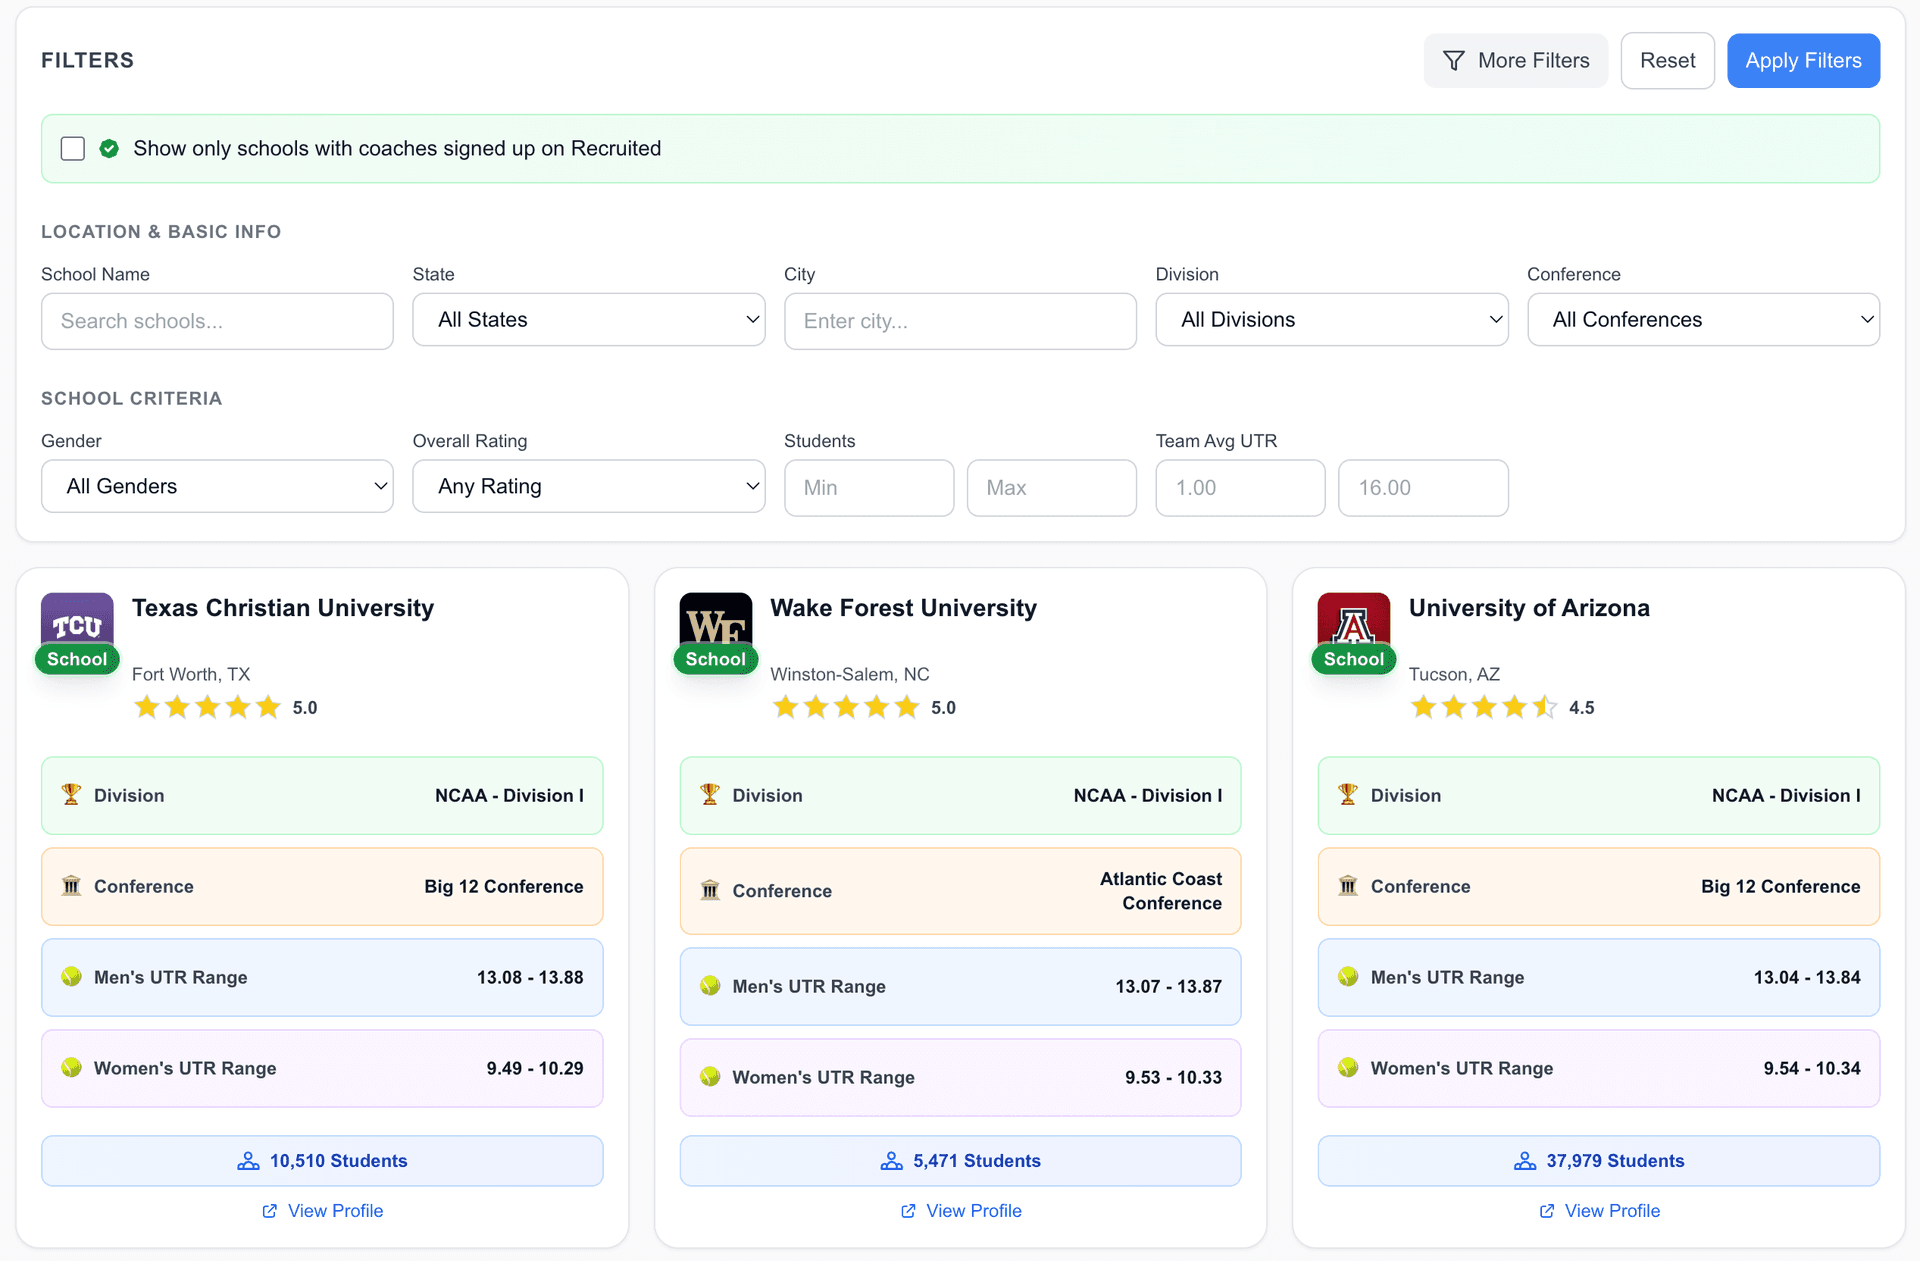
Task: Click the Wake Forest logo icon
Action: point(715,622)
